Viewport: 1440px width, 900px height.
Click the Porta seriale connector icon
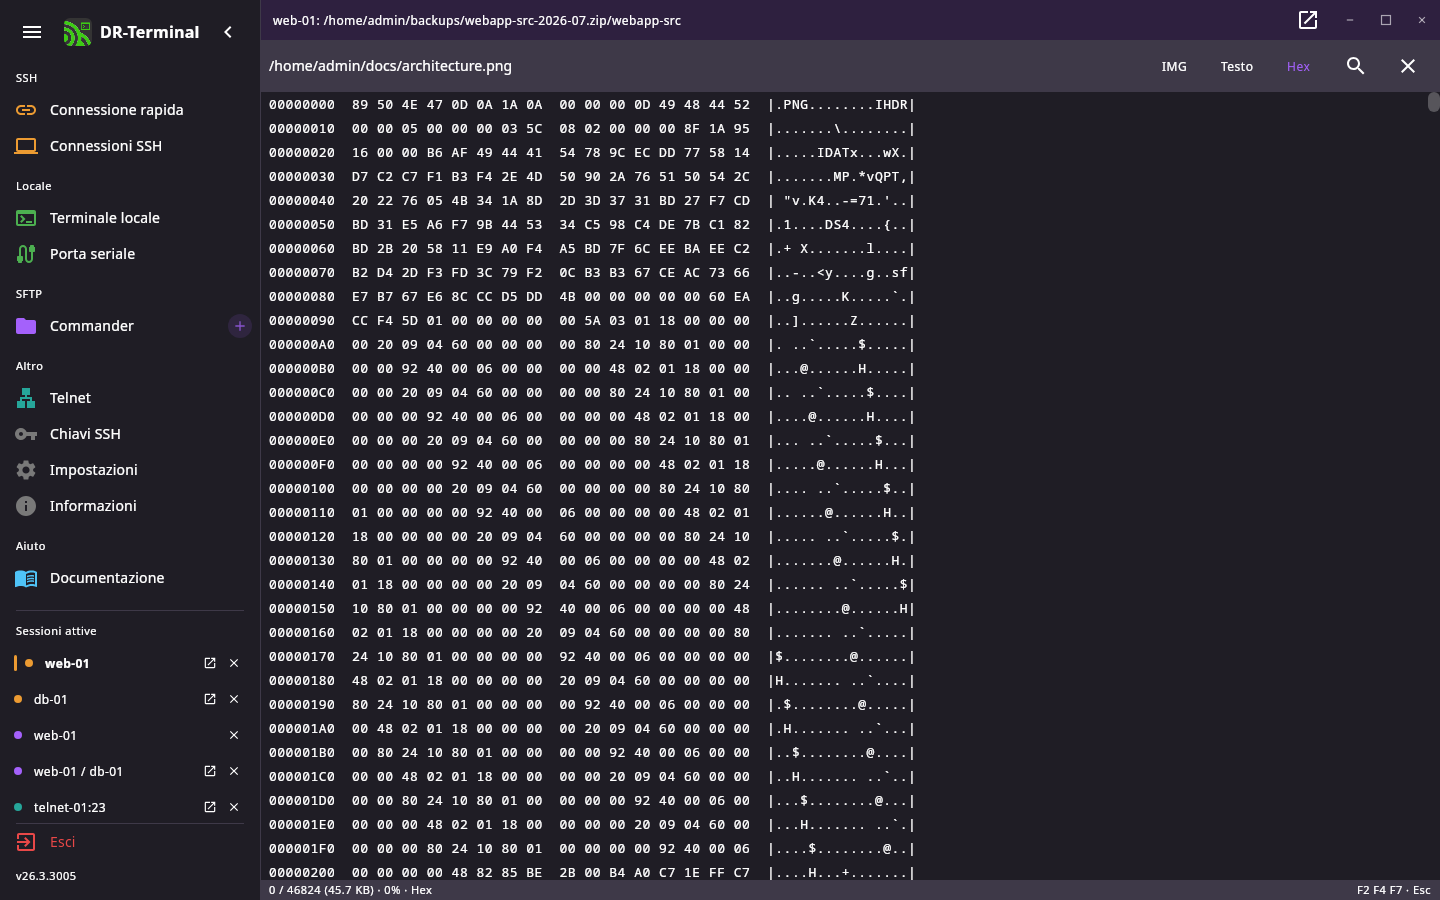[26, 254]
